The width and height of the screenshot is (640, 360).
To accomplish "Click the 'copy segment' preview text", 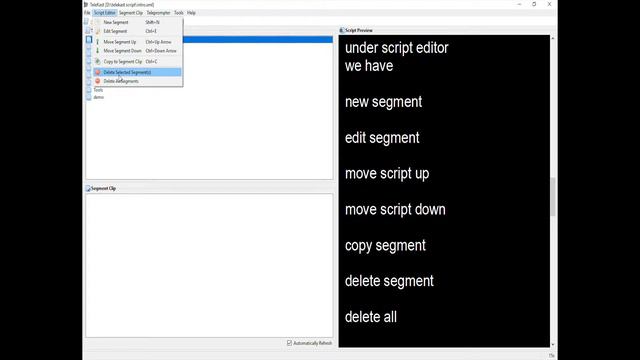I will pyautogui.click(x=385, y=246).
